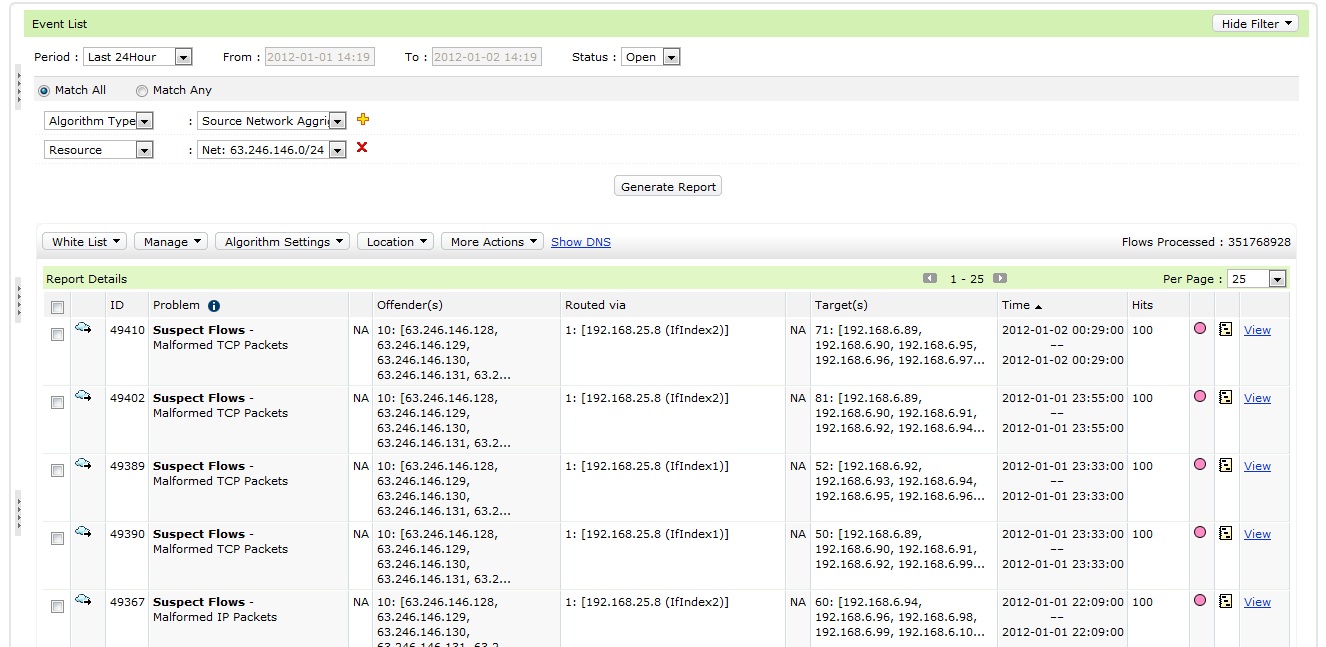Open View link for event 49390
Image resolution: width=1326 pixels, height=647 pixels.
point(1257,534)
